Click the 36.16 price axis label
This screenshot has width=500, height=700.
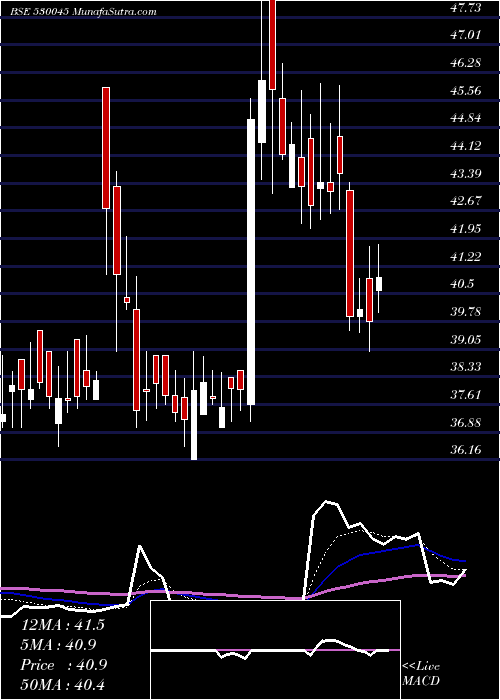click(x=466, y=450)
